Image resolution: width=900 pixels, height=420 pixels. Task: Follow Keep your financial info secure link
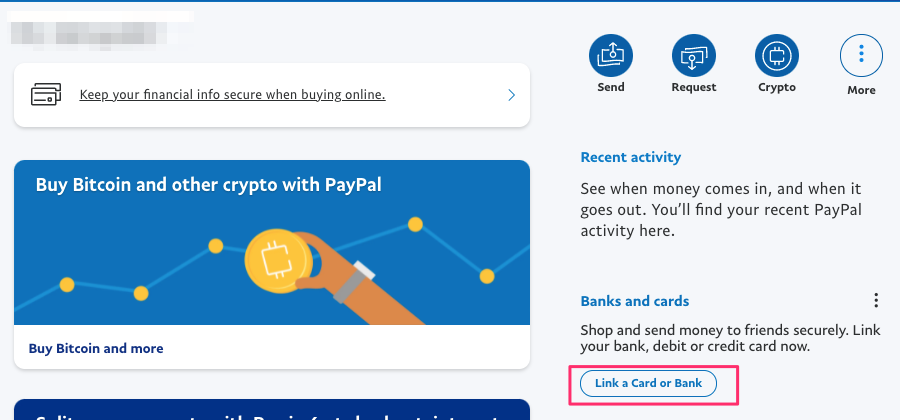coord(232,95)
